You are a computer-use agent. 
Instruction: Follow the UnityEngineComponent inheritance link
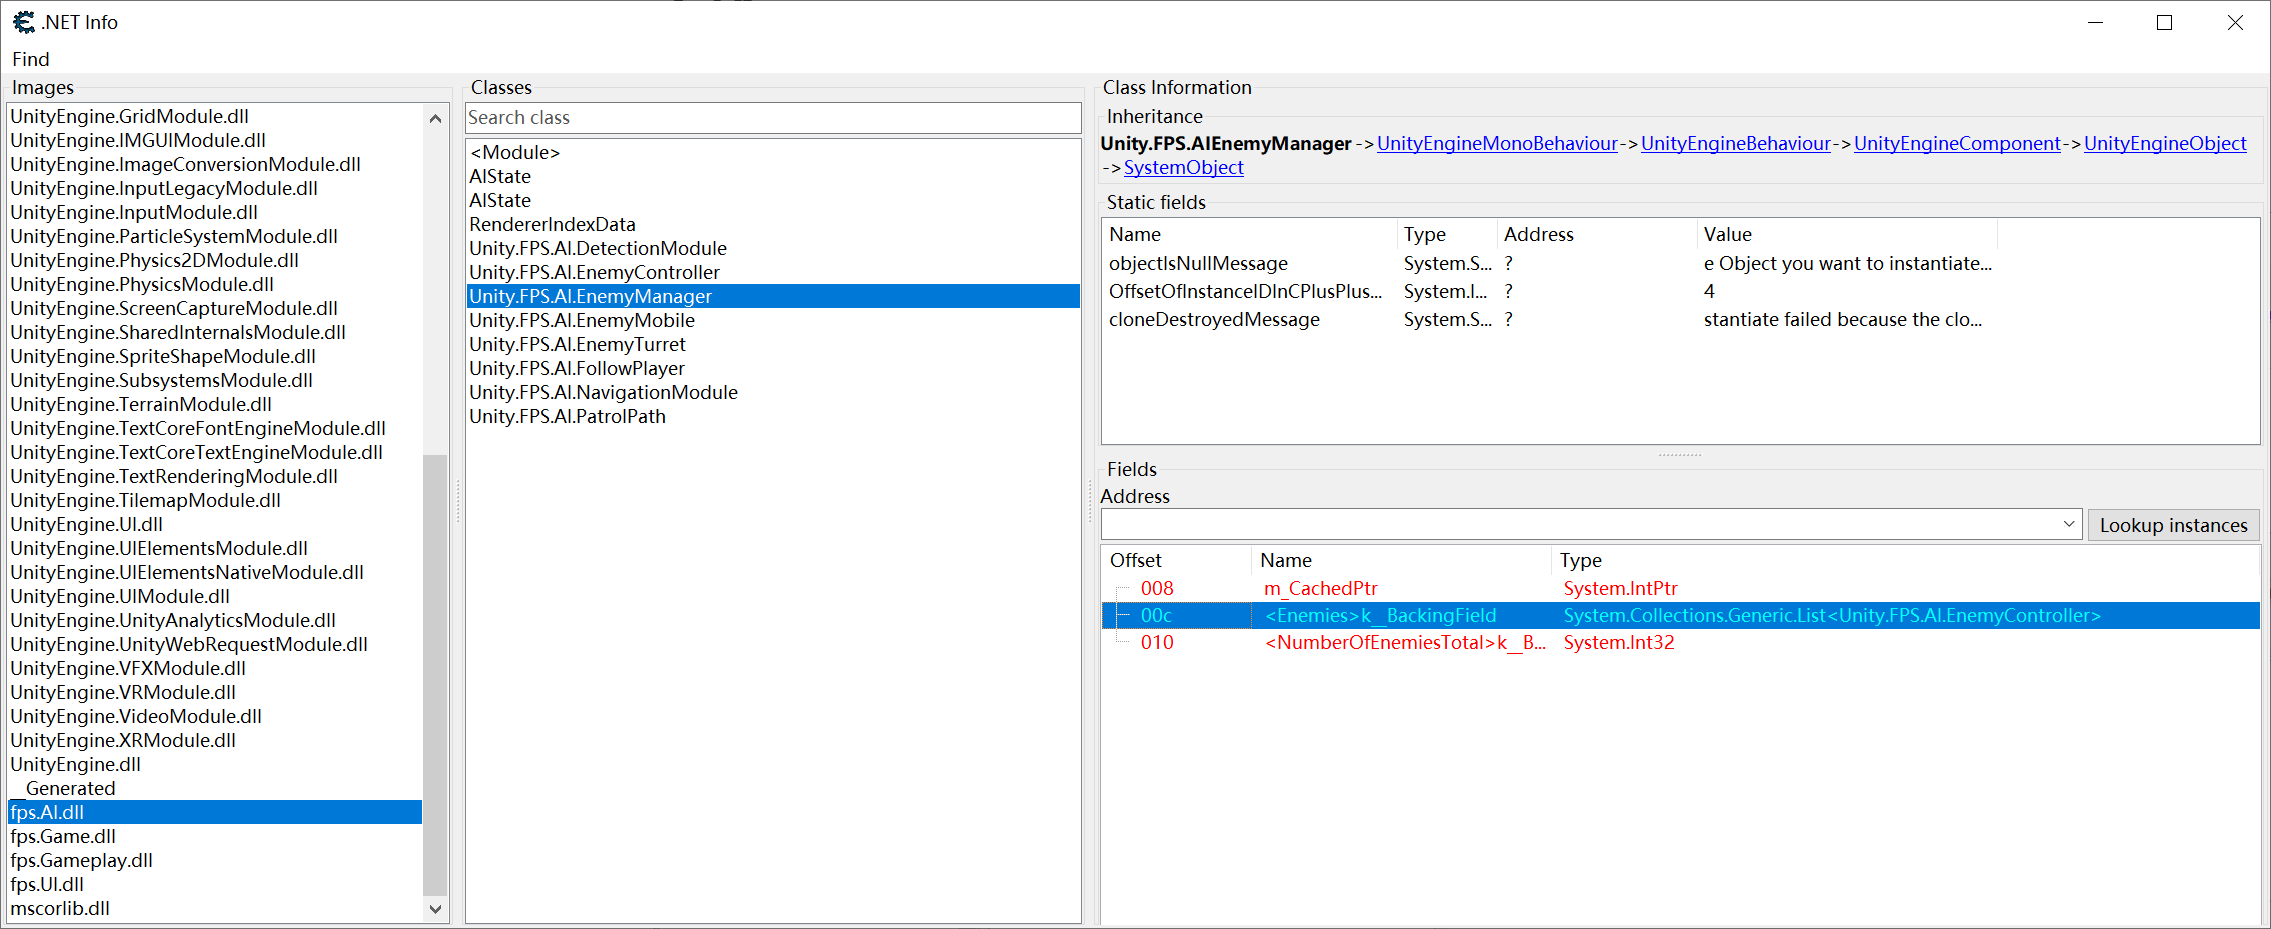point(1957,144)
